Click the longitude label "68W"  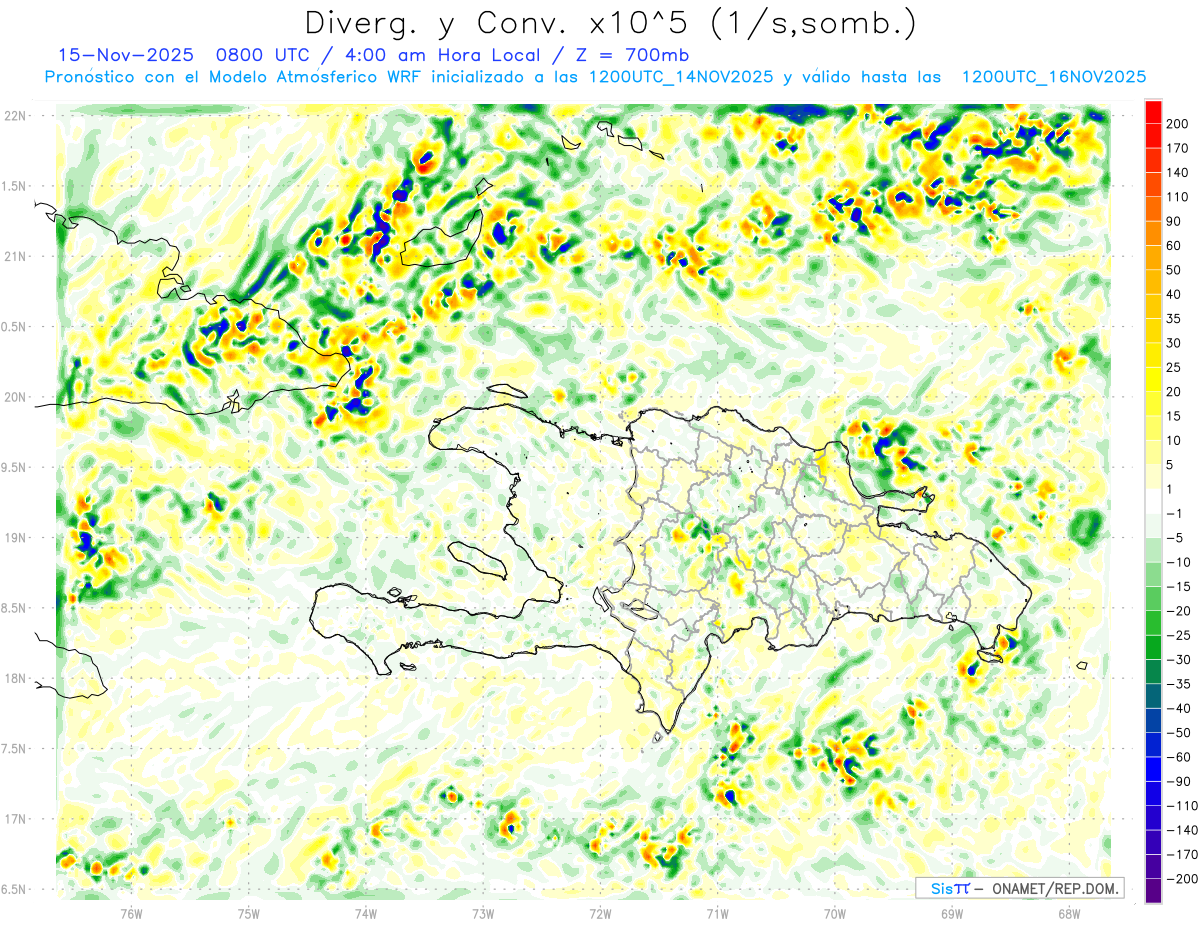1069,914
